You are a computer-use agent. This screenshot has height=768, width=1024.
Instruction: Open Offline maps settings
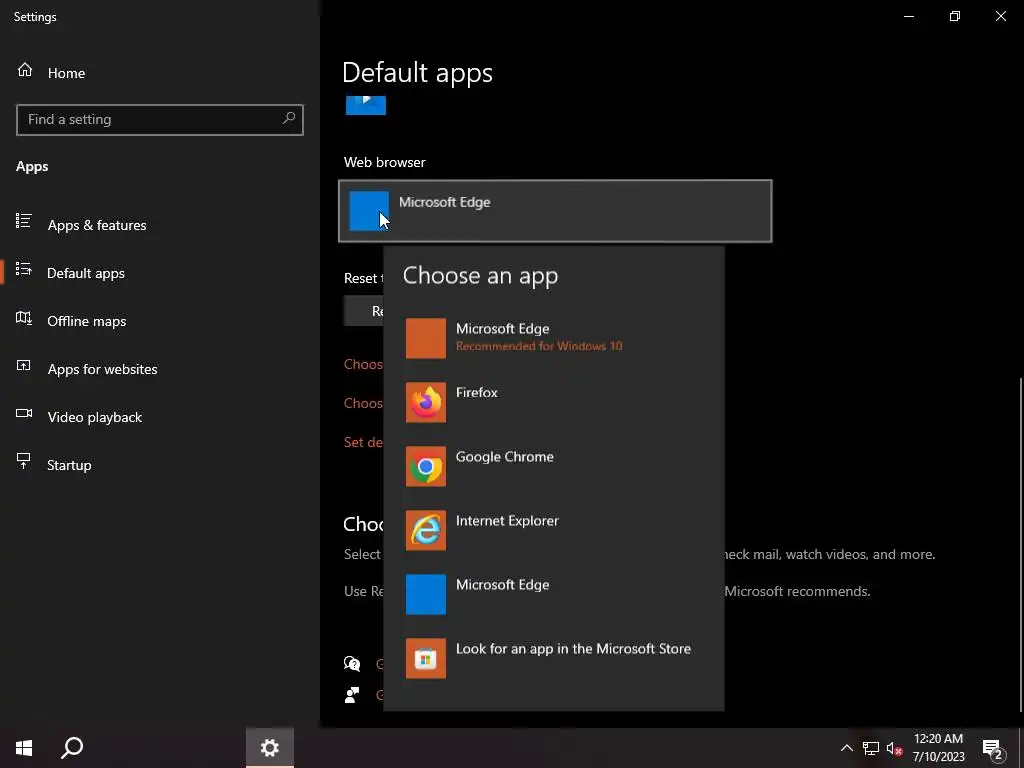point(86,321)
